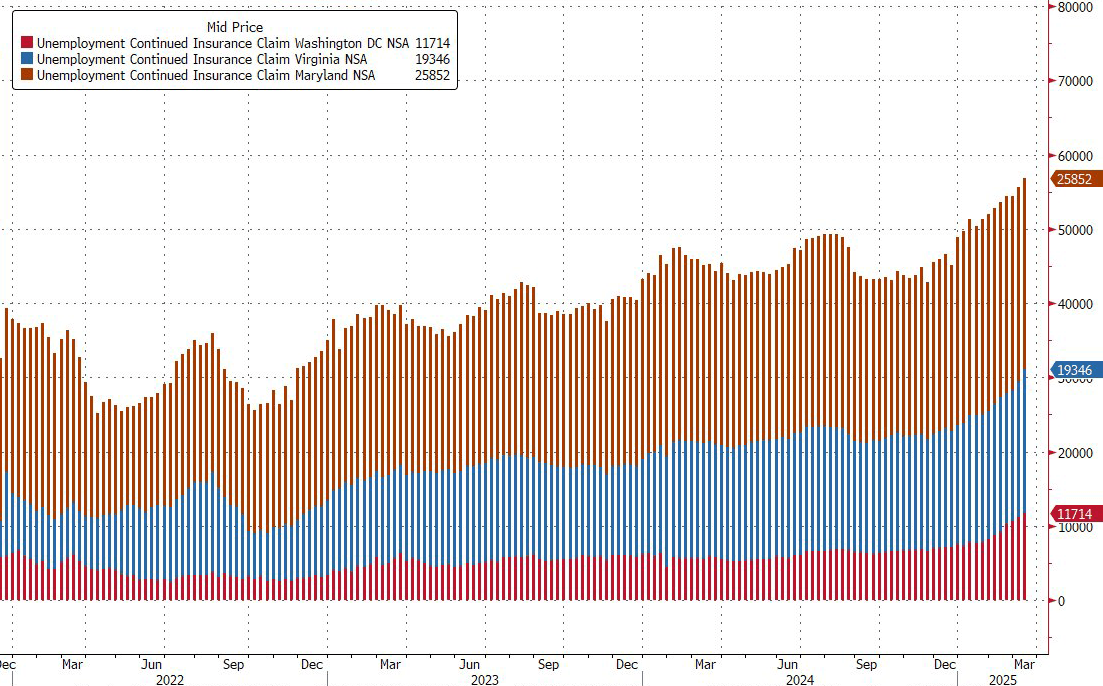The width and height of the screenshot is (1103, 686).
Task: Click the 25852 value in the legend
Action: click(434, 76)
